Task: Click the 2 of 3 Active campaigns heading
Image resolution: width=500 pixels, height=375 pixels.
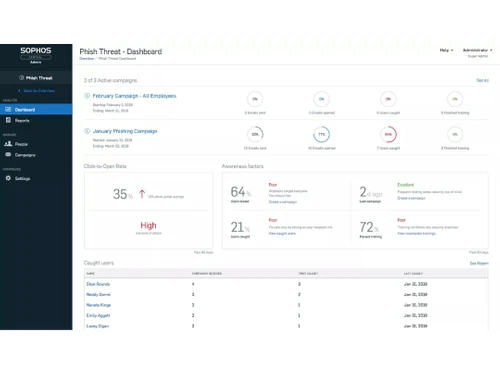Action: pyautogui.click(x=110, y=80)
